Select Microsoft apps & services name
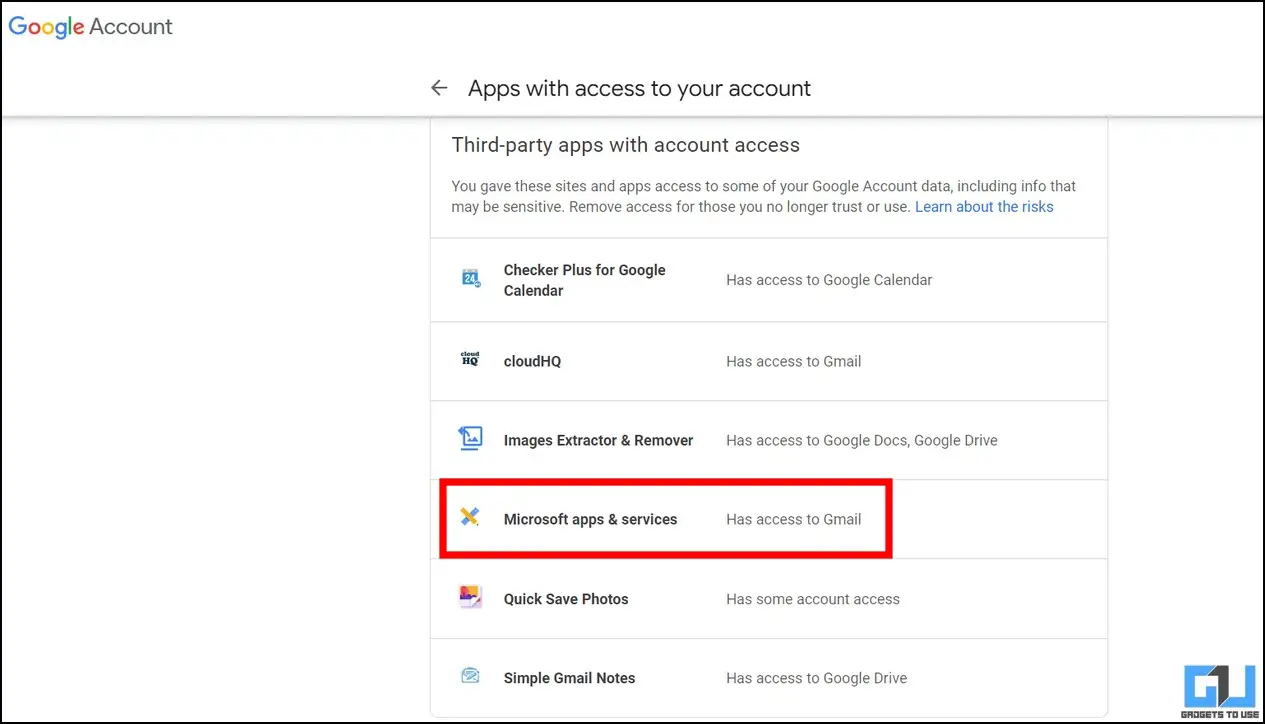Viewport: 1265px width, 724px height. (x=590, y=519)
